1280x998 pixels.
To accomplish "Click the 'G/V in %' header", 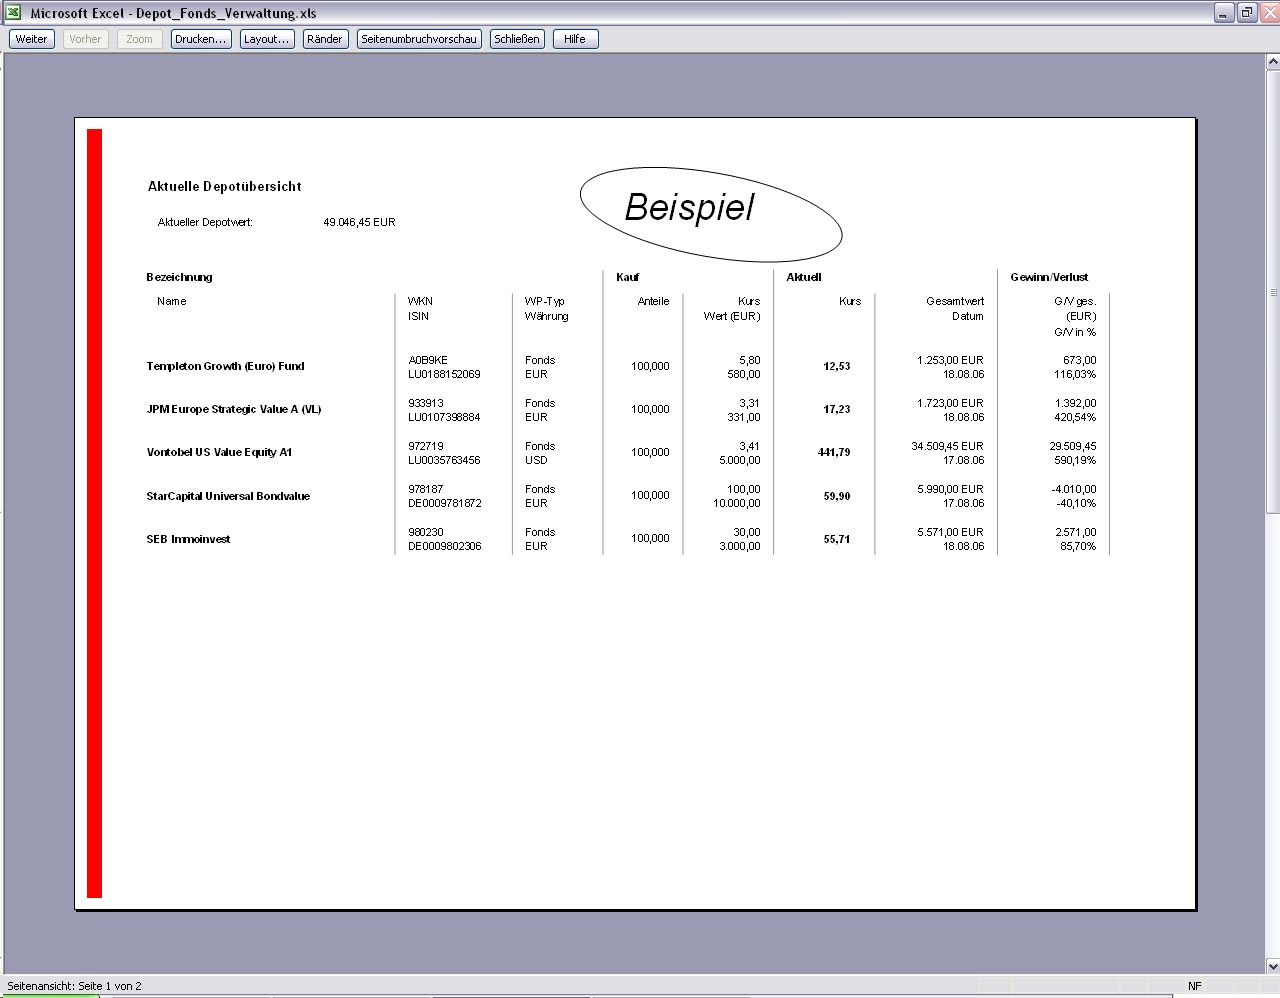I will pos(1075,332).
